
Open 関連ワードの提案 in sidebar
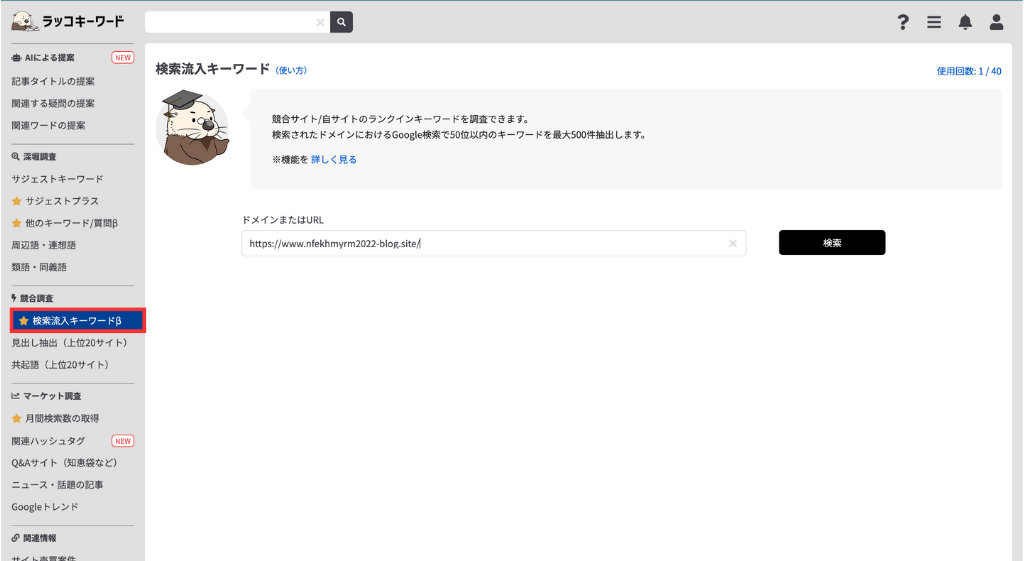pos(48,125)
